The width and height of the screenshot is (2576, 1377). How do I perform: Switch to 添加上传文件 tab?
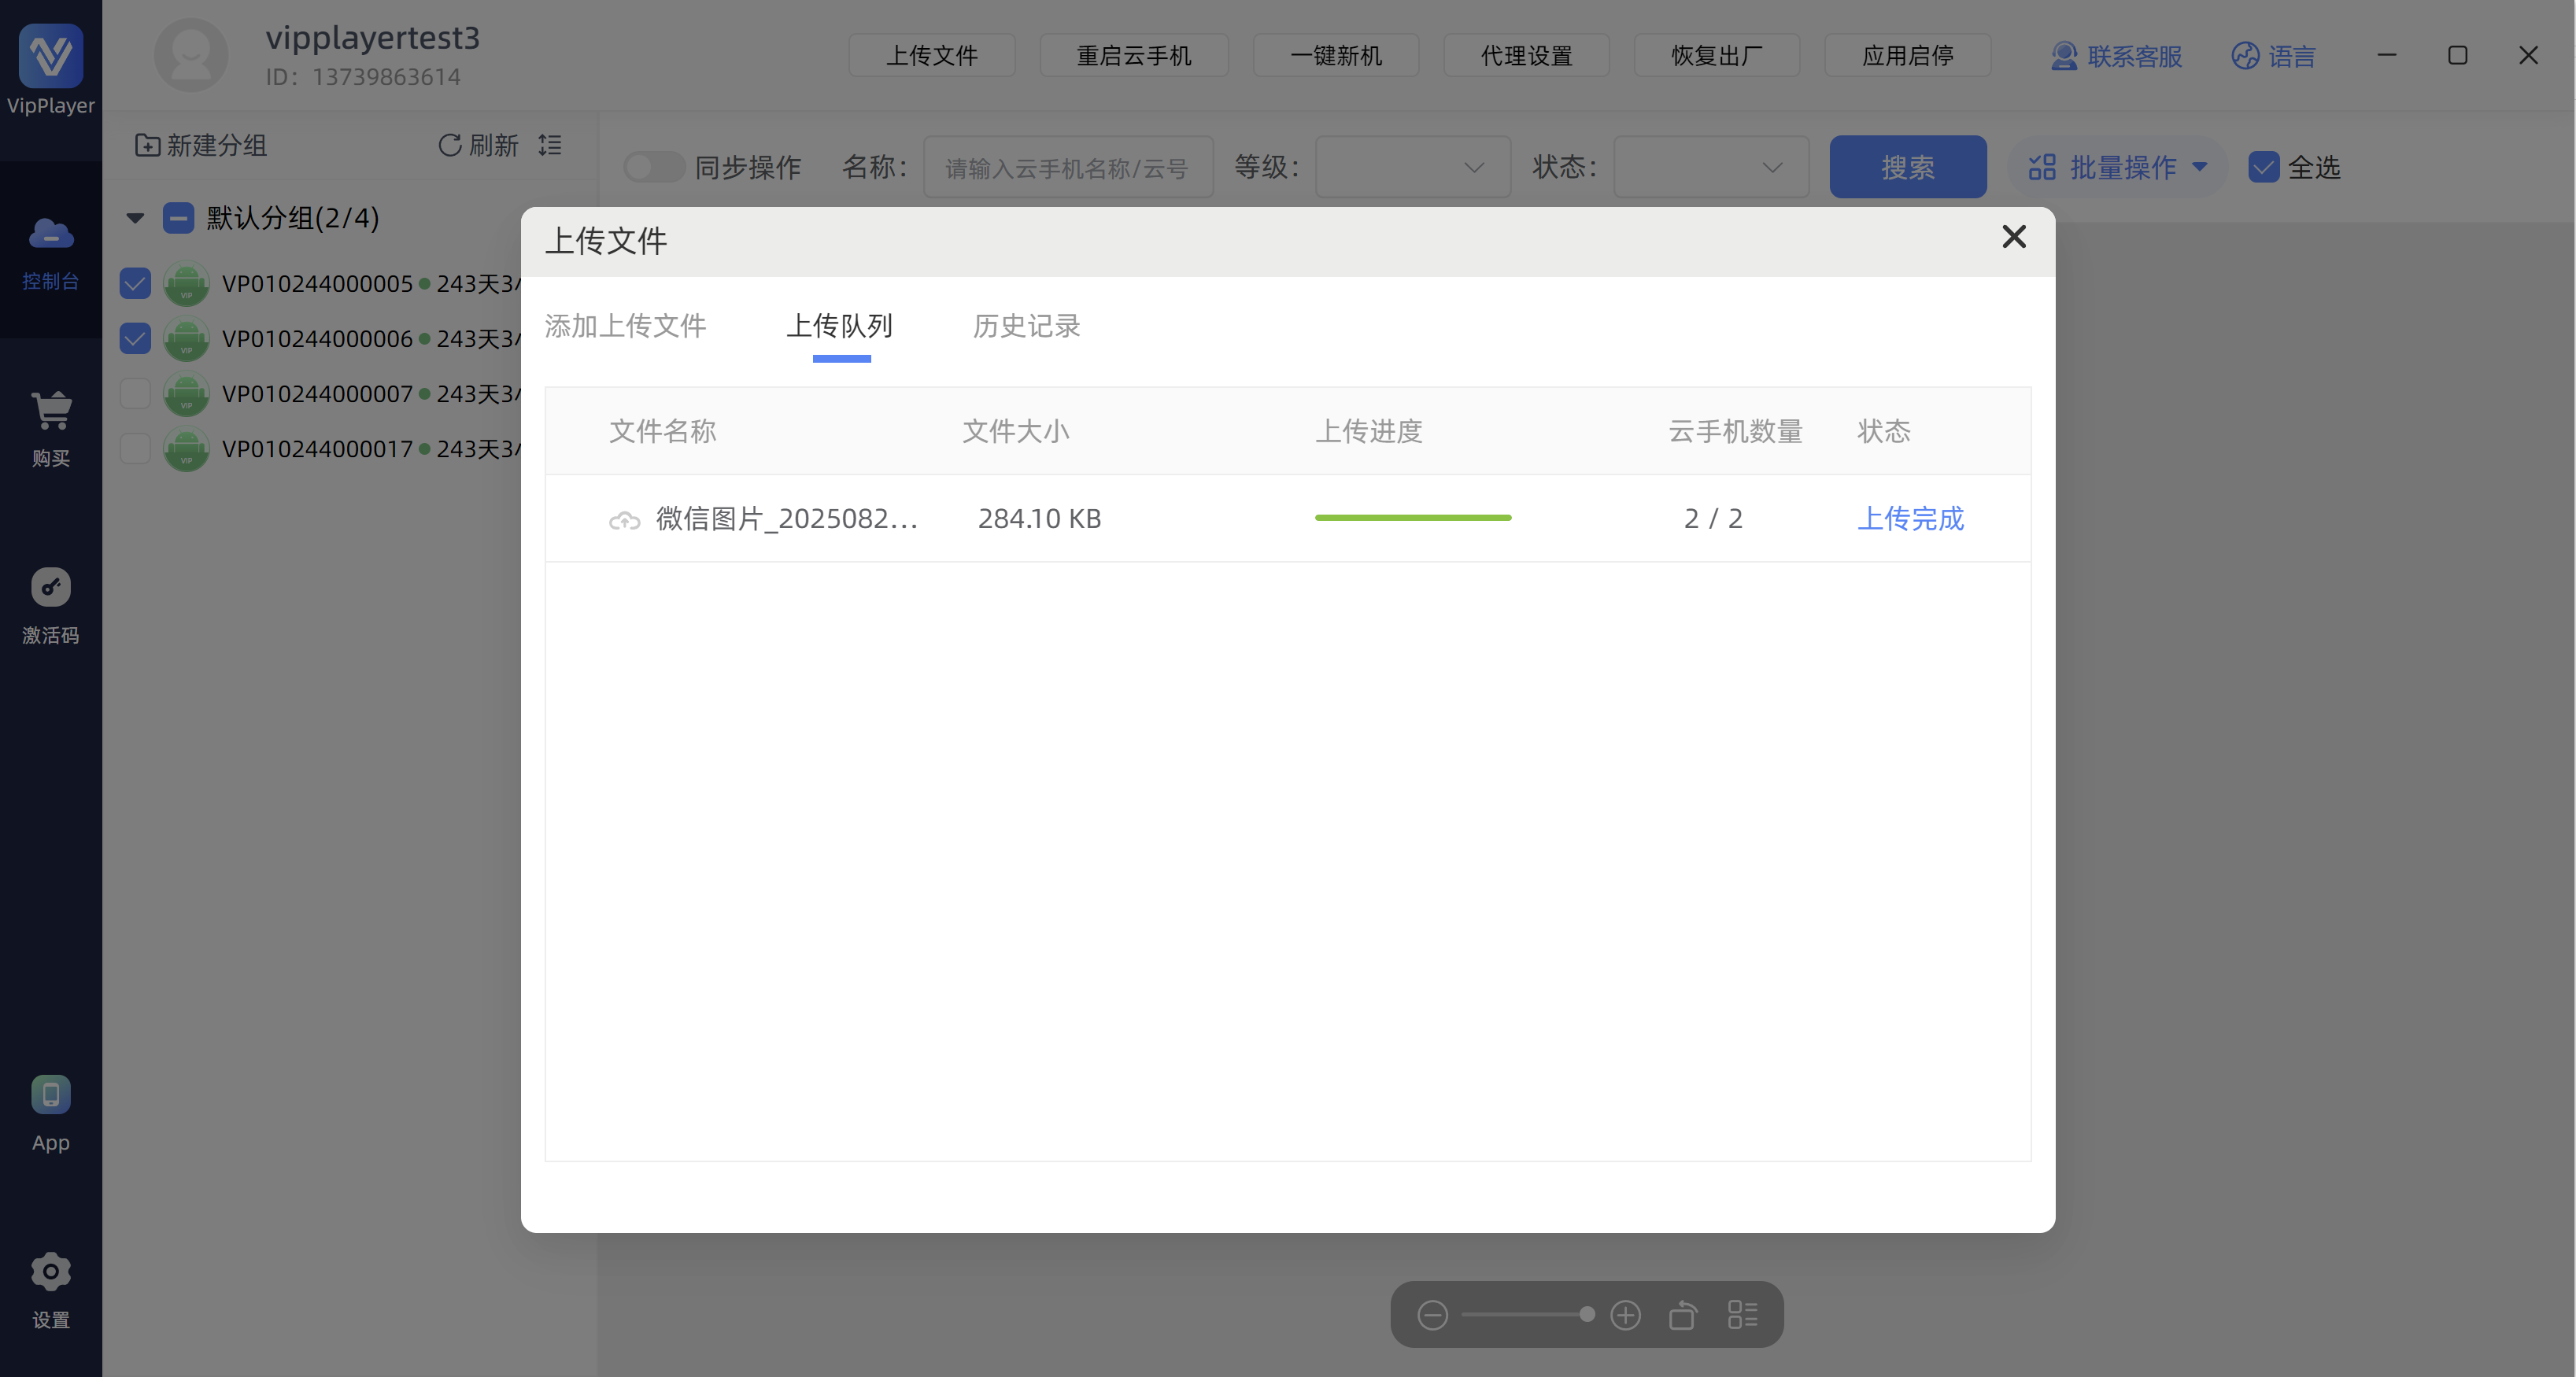[x=625, y=326]
